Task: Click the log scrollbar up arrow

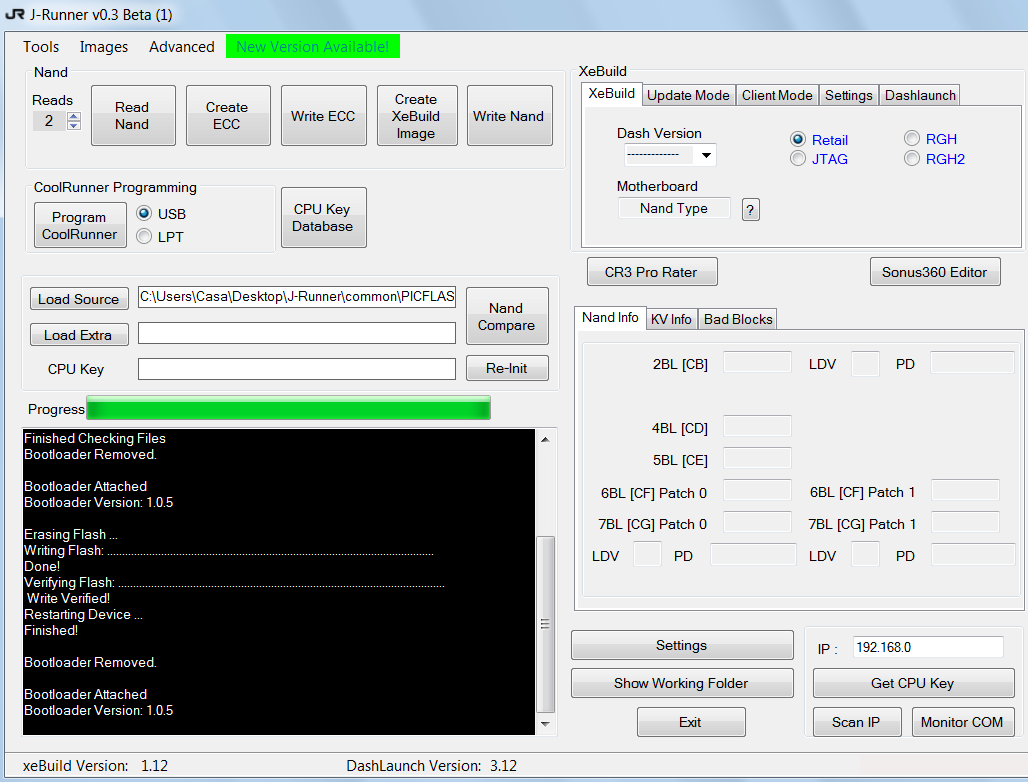Action: (x=545, y=439)
